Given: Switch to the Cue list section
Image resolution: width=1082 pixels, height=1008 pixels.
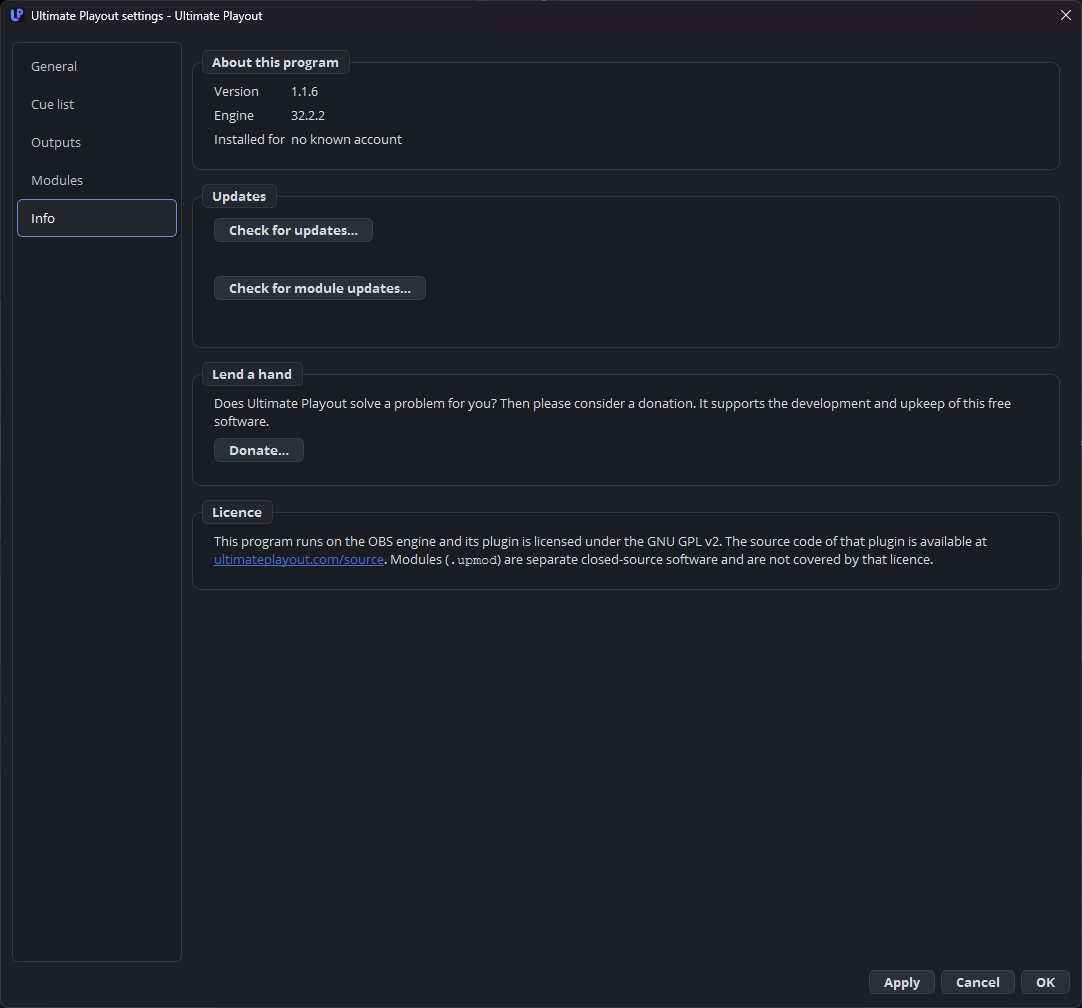Looking at the screenshot, I should 97,104.
